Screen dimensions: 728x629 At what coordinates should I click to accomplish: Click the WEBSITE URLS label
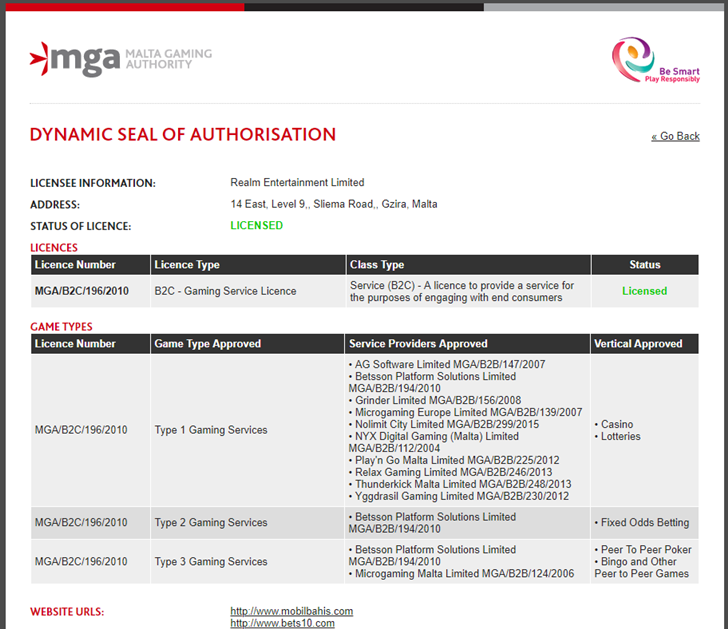pos(67,612)
